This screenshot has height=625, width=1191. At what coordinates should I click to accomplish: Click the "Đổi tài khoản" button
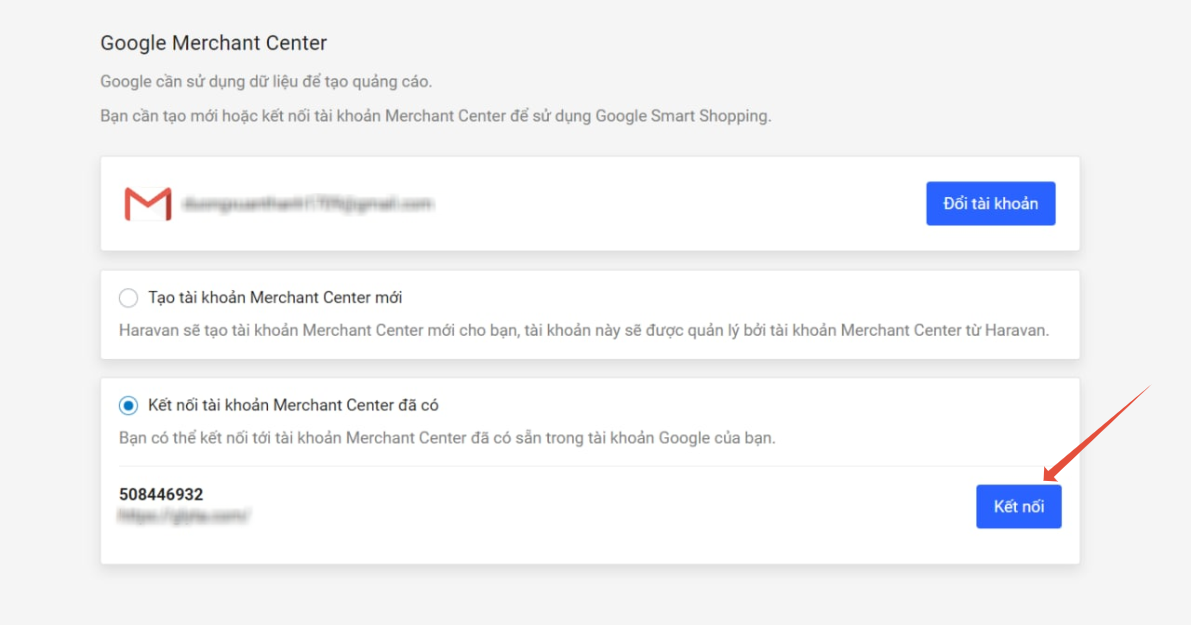(x=990, y=204)
